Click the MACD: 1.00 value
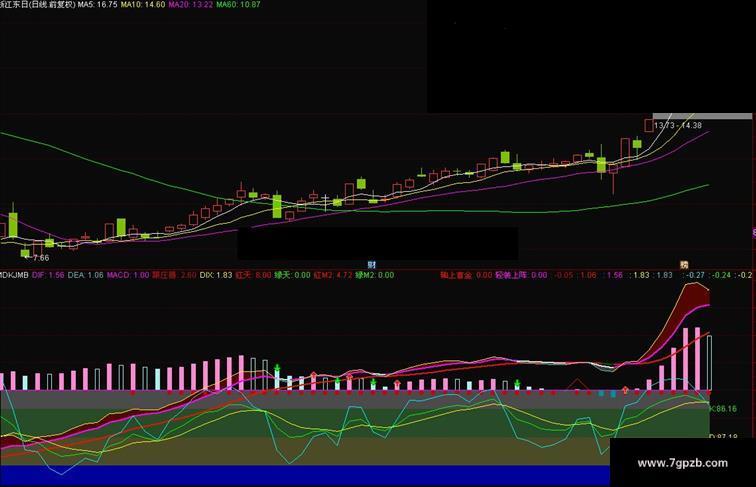This screenshot has height=487, width=756. [128, 275]
